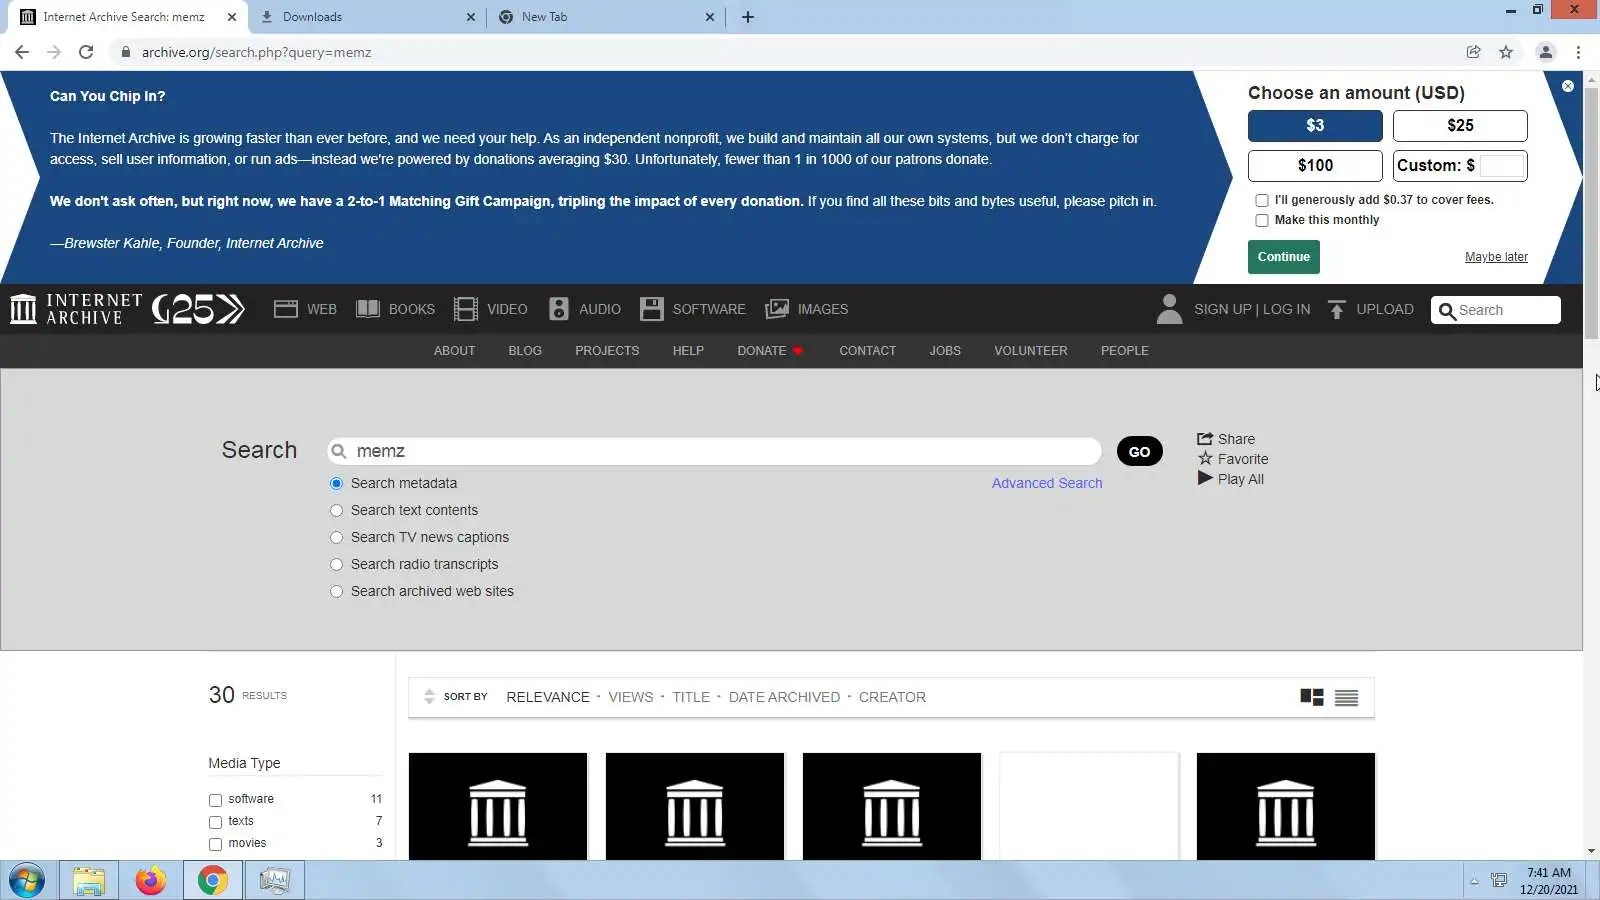Image resolution: width=1600 pixels, height=900 pixels.
Task: Check Make this monthly checkbox
Action: 1262,220
